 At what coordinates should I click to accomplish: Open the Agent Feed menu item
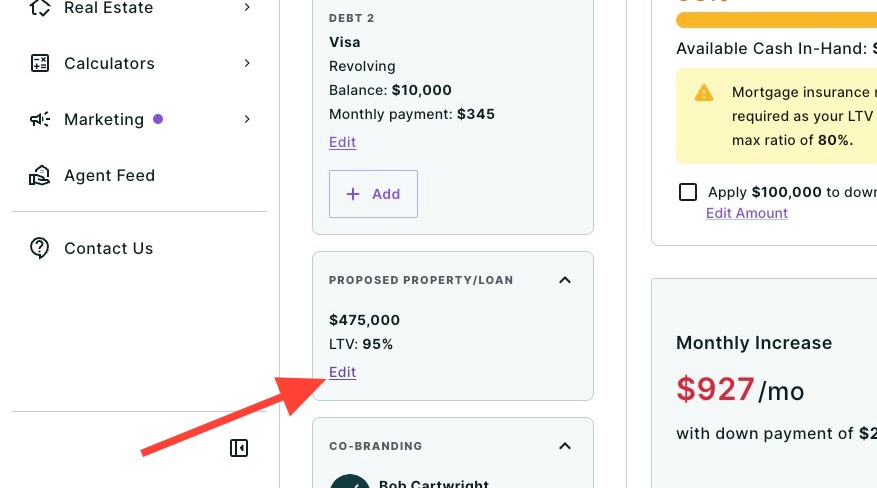coord(110,176)
